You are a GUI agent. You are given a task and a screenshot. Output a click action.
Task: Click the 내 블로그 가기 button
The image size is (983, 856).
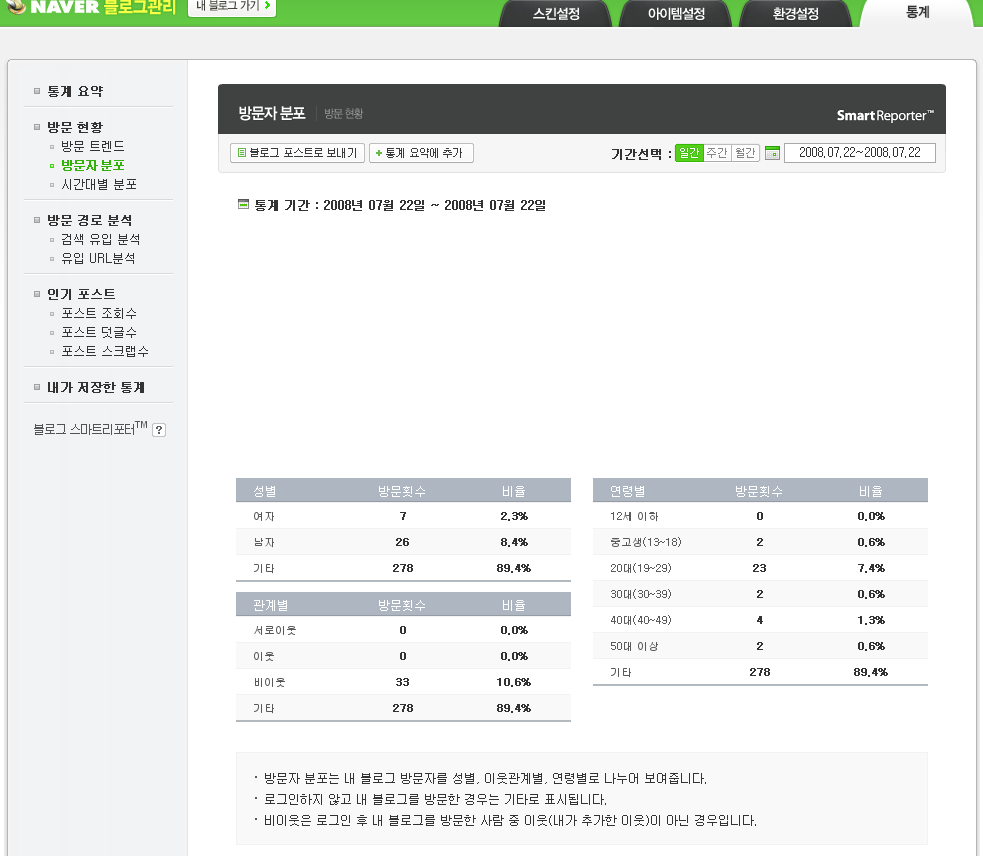pyautogui.click(x=232, y=7)
